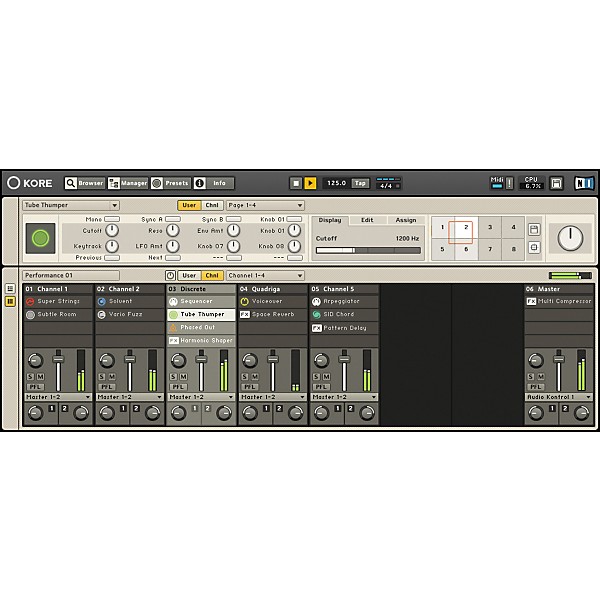Switch to the Edit tab

367,220
